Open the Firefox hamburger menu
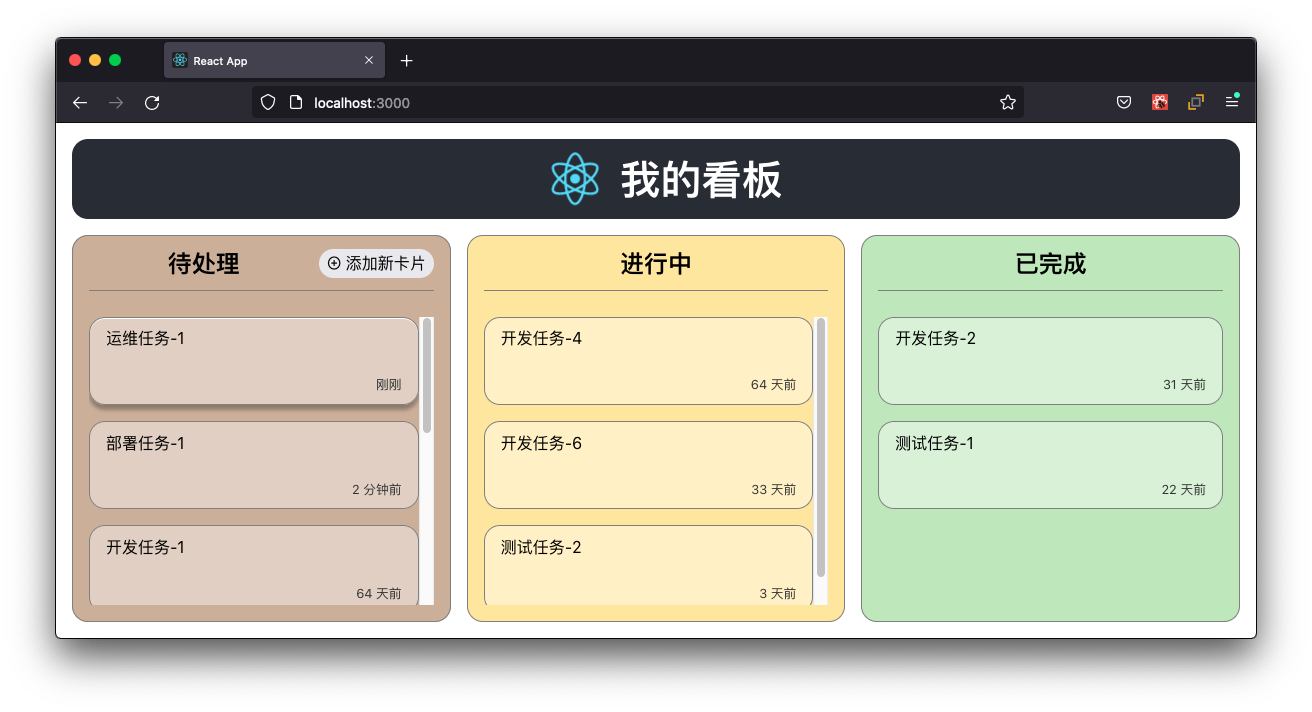Viewport: 1312px width, 712px height. pos(1232,102)
